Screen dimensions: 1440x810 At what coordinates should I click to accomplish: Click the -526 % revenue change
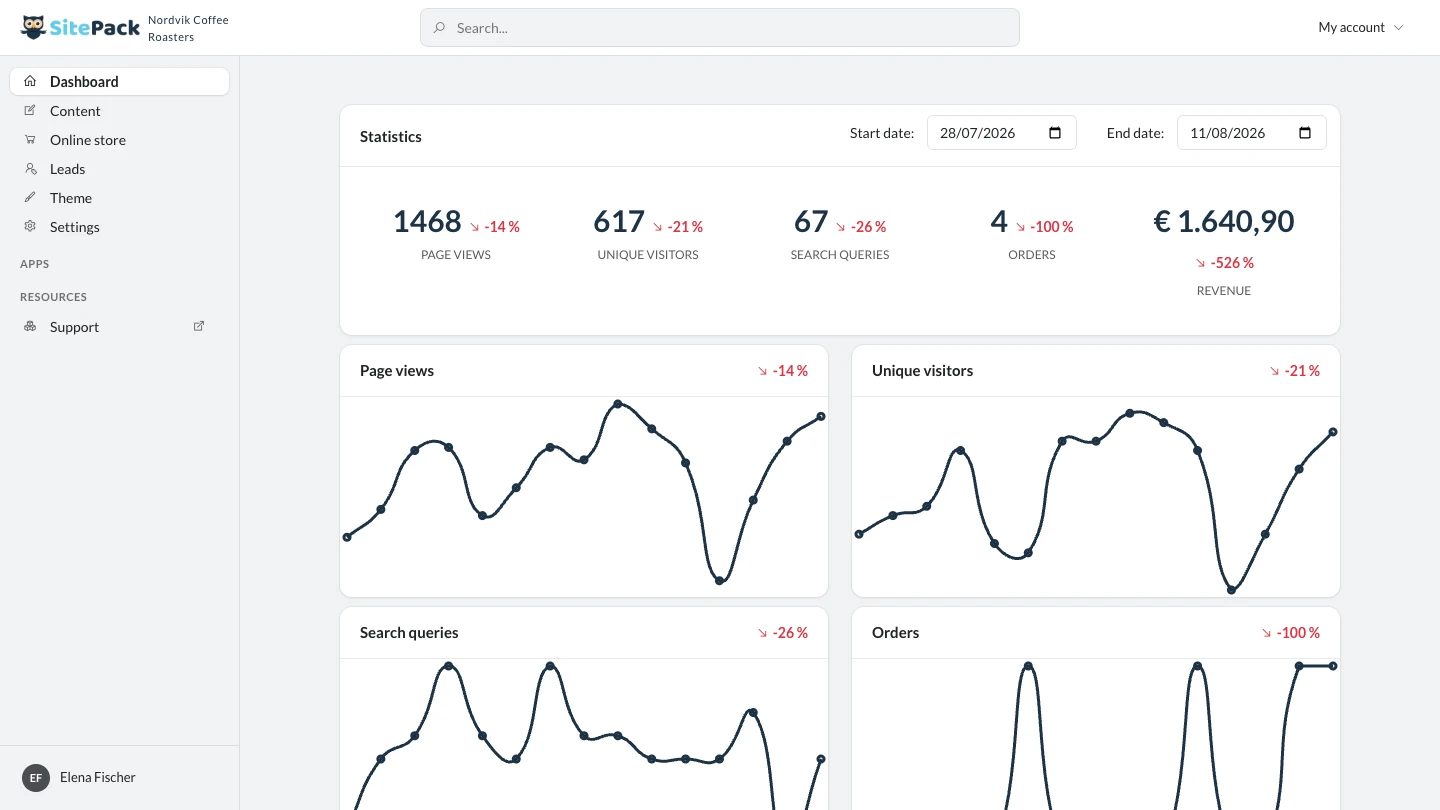[1224, 263]
